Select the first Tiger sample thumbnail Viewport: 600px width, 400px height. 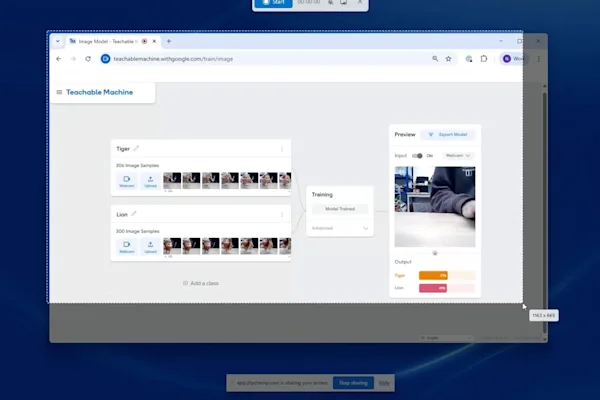(x=172, y=181)
